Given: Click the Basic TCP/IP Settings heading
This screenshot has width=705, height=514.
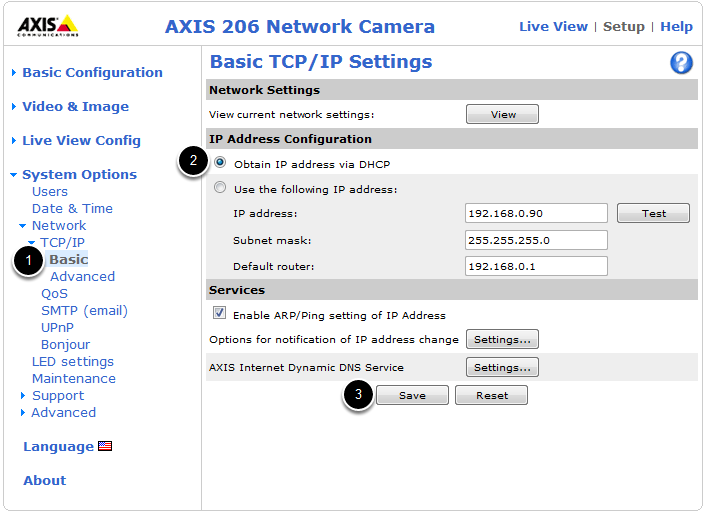Looking at the screenshot, I should click(x=321, y=62).
